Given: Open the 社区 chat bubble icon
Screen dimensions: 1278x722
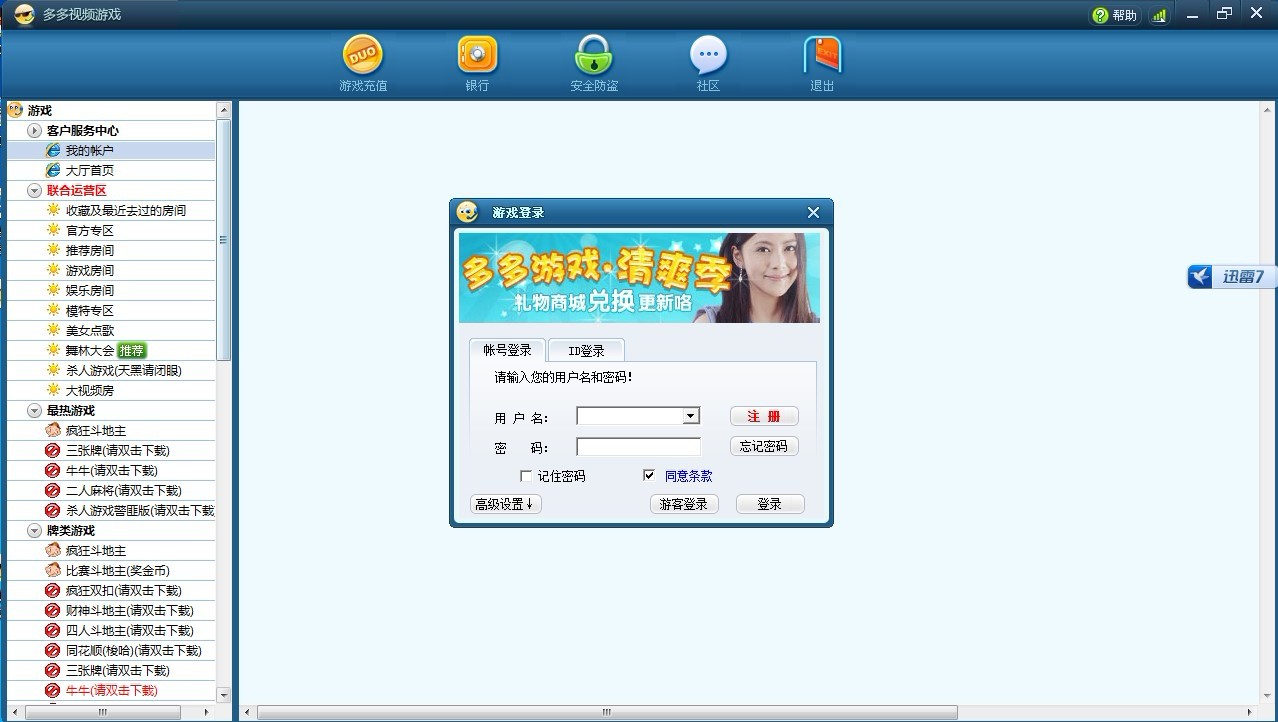Looking at the screenshot, I should [x=708, y=56].
